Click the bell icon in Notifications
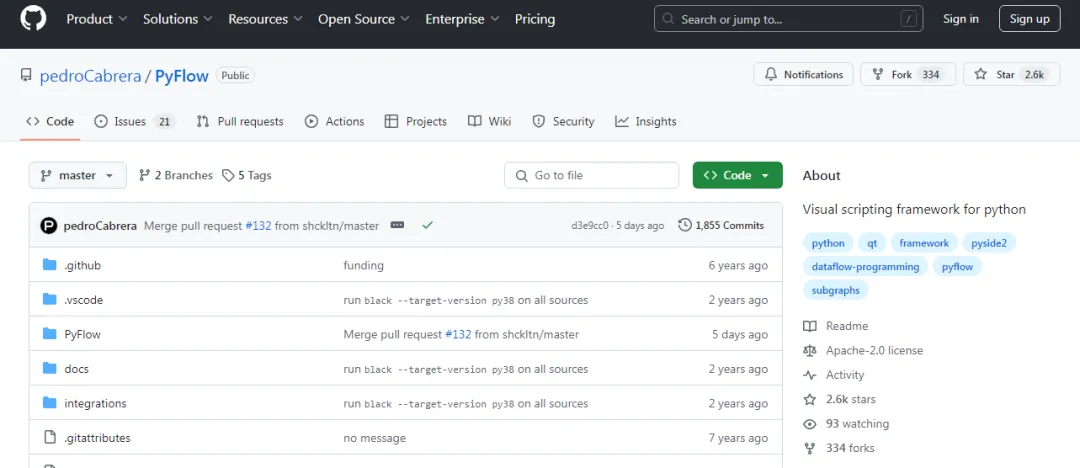 (771, 74)
